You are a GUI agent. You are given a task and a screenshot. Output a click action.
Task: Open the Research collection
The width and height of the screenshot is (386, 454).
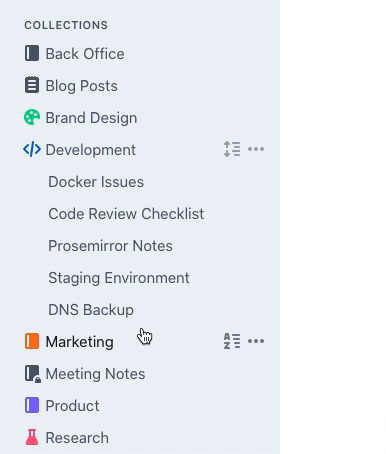[x=77, y=438]
